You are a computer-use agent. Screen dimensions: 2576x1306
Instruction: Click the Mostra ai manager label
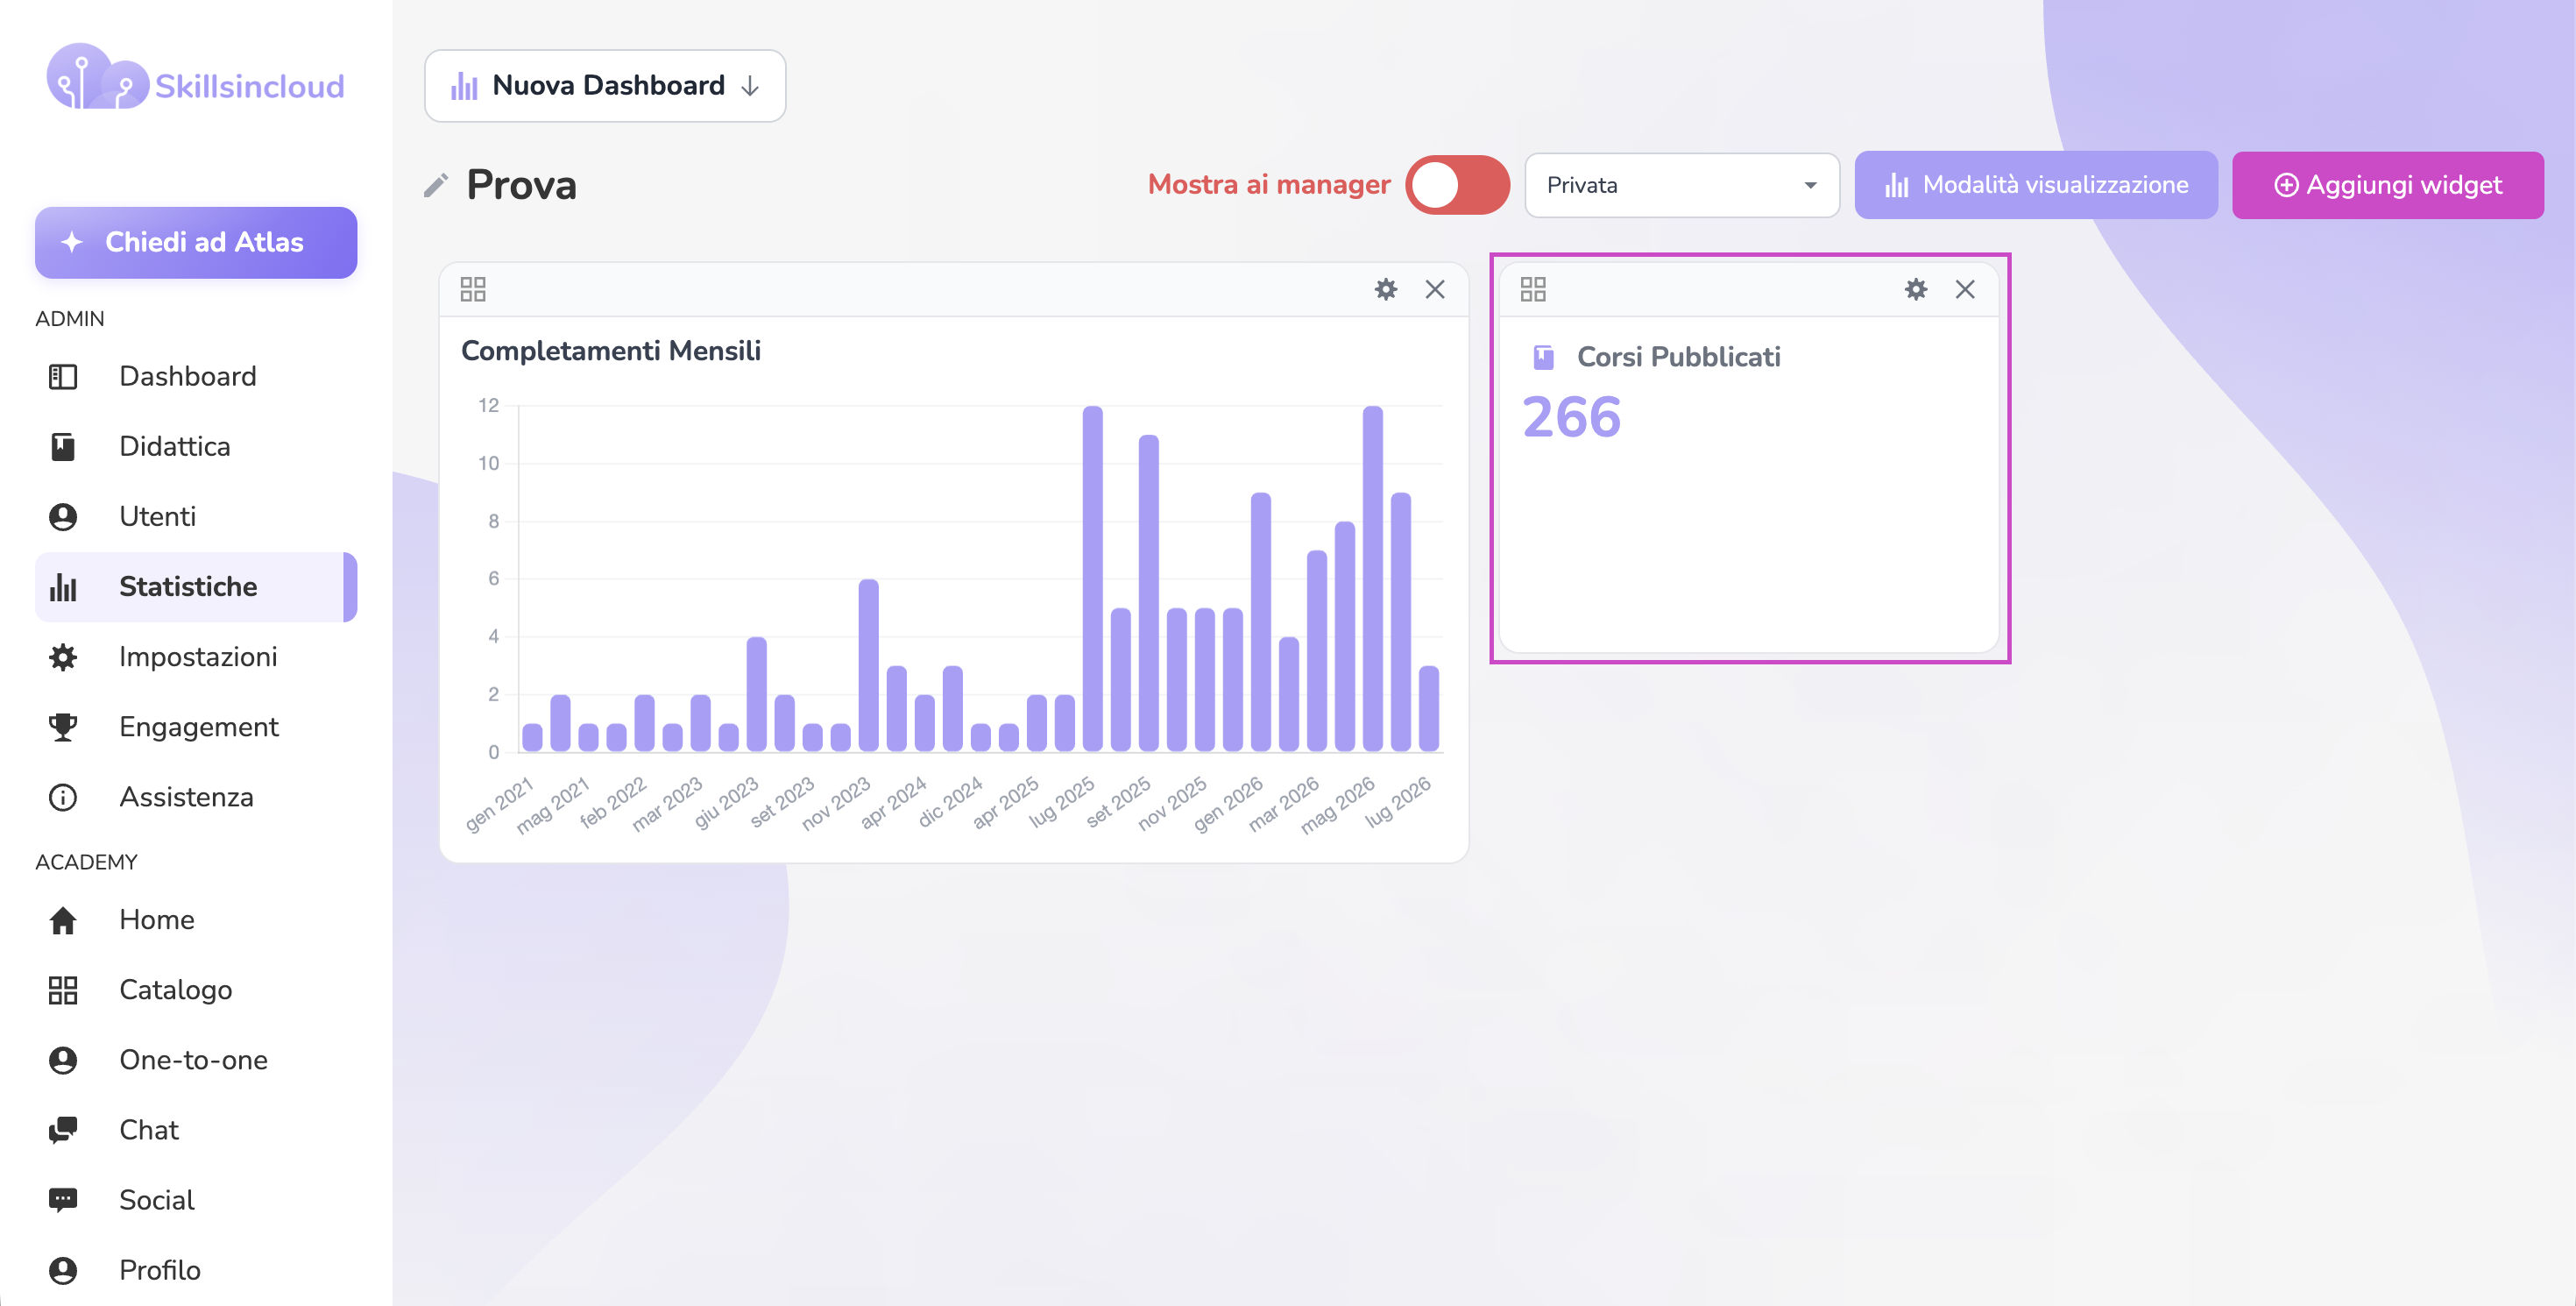[1269, 185]
